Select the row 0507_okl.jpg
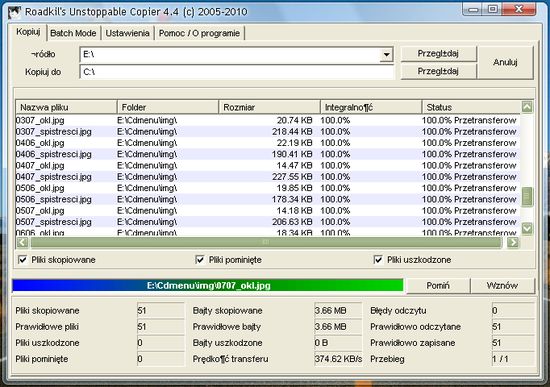 click(x=268, y=211)
